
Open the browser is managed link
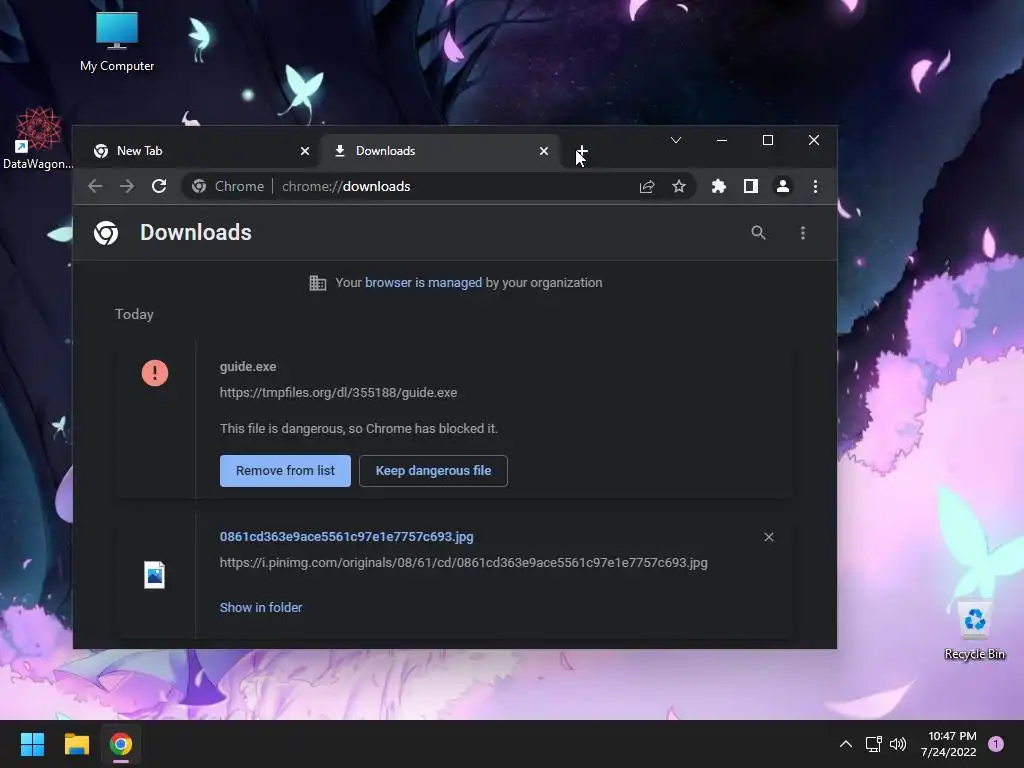(423, 283)
